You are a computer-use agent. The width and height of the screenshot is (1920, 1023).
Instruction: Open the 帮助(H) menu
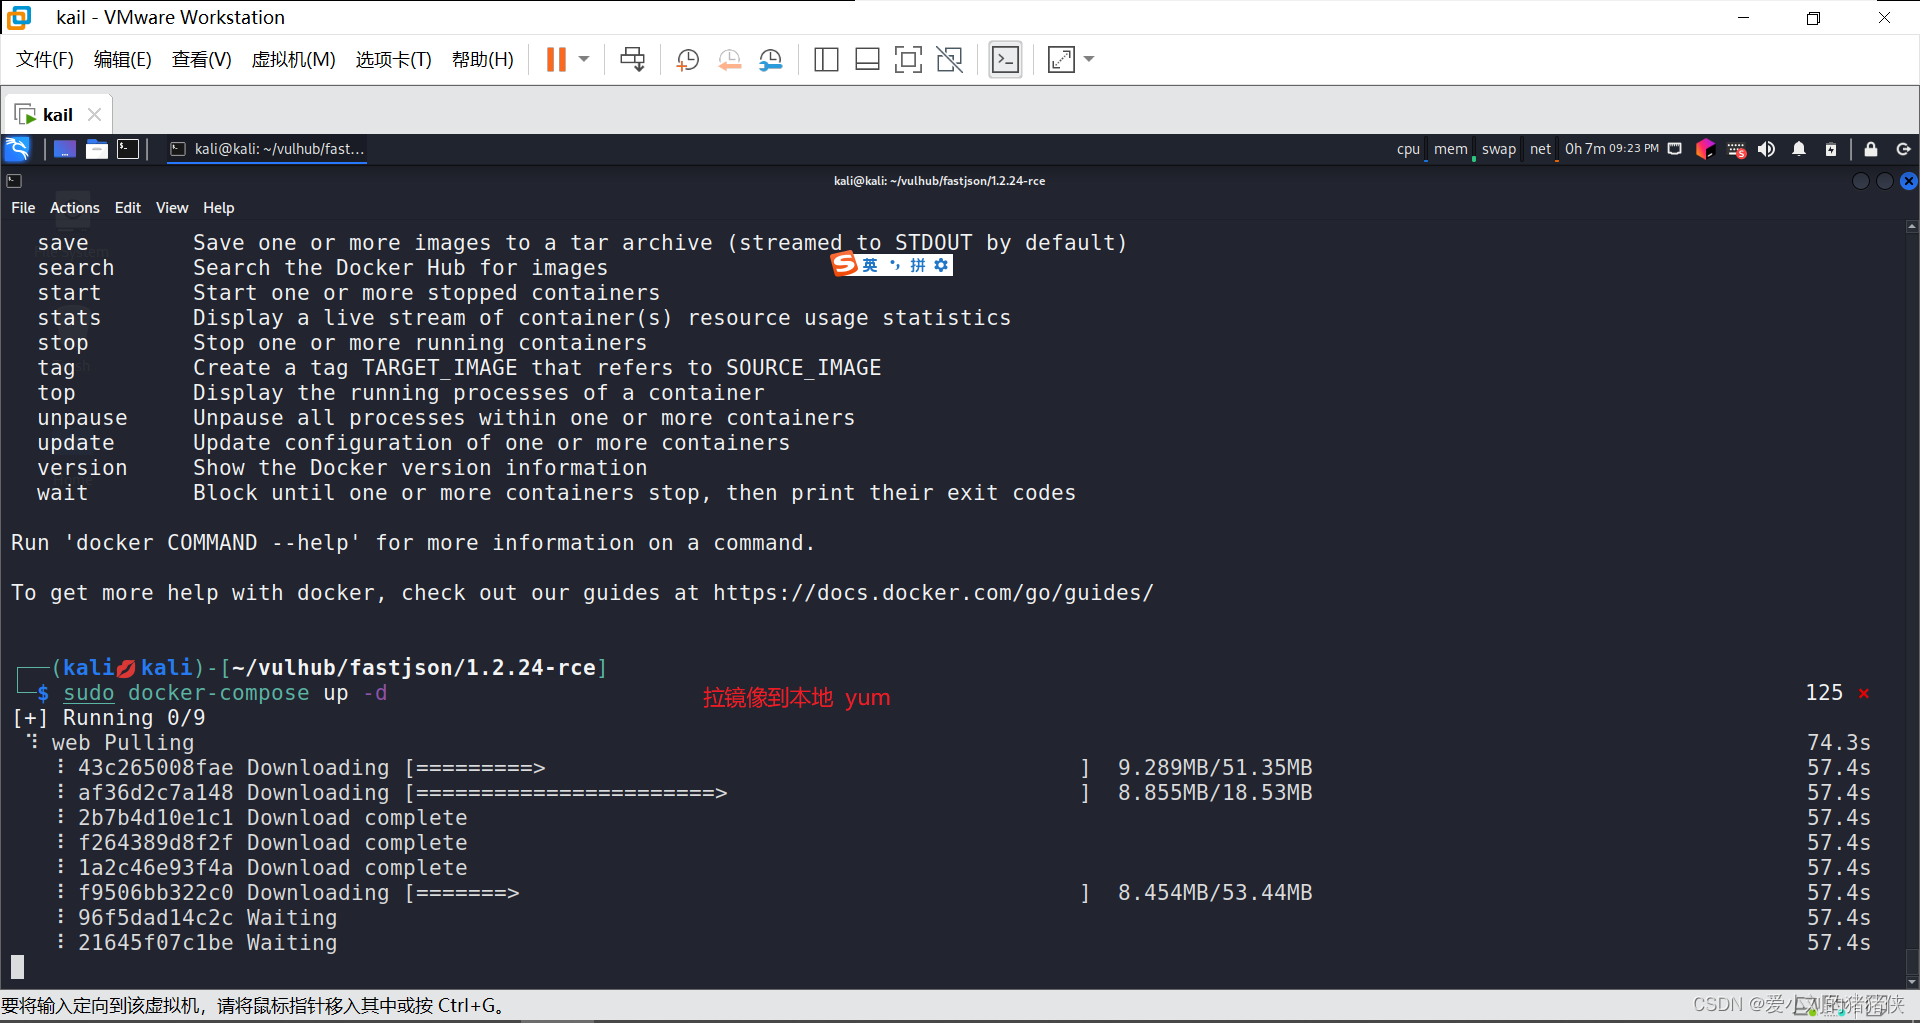point(482,60)
